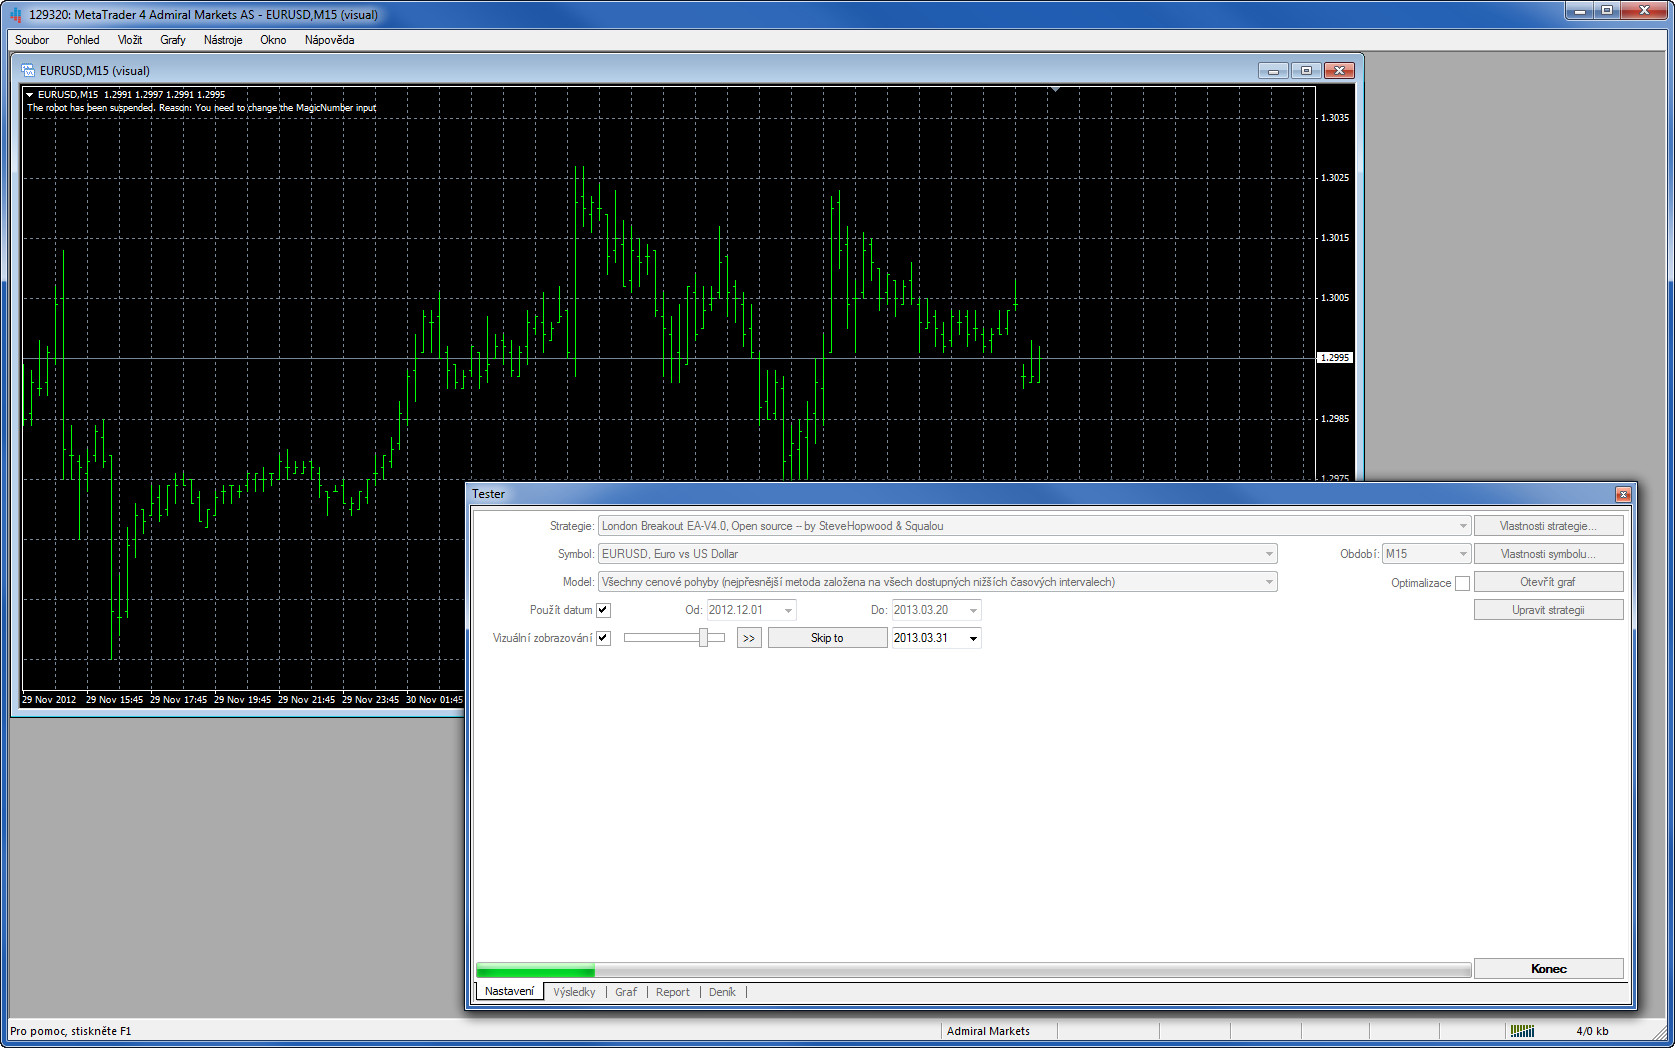
Task: Open the Grafy menu
Action: [x=172, y=40]
